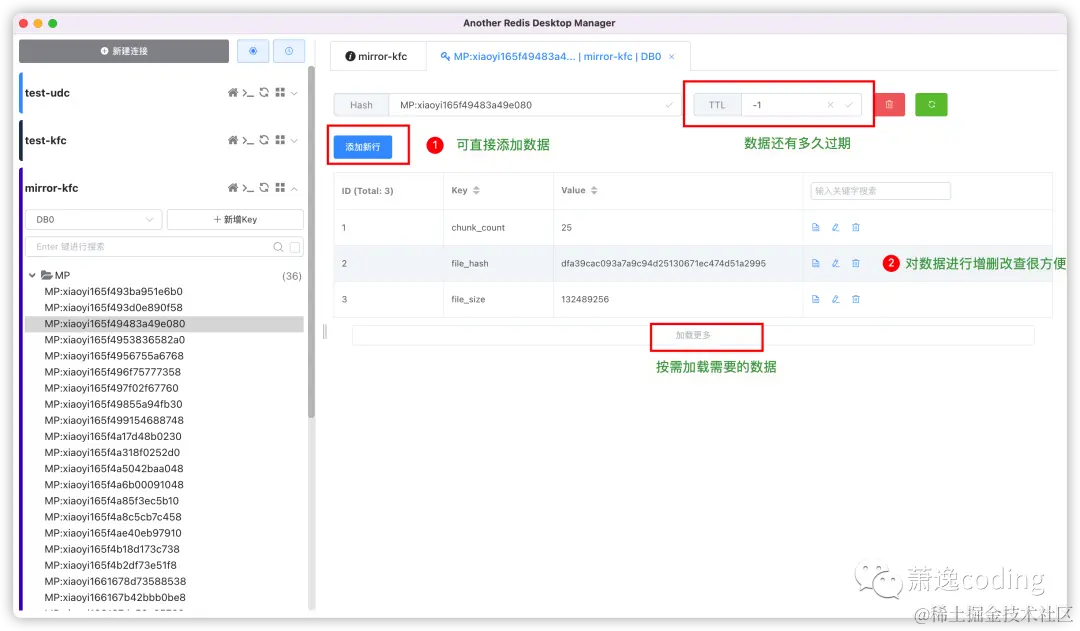The width and height of the screenshot is (1080, 631).
Task: Expand the test-udc connection chevron
Action: pyautogui.click(x=294, y=93)
